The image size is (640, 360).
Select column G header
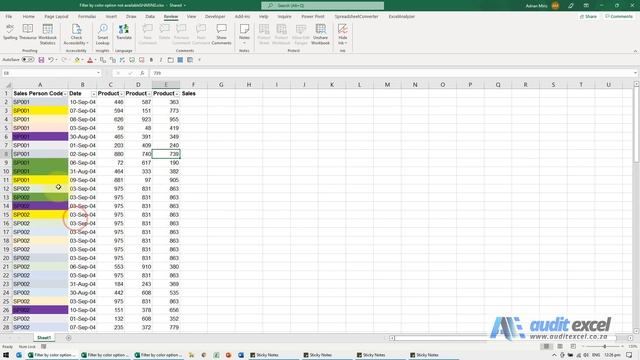coord(221,84)
